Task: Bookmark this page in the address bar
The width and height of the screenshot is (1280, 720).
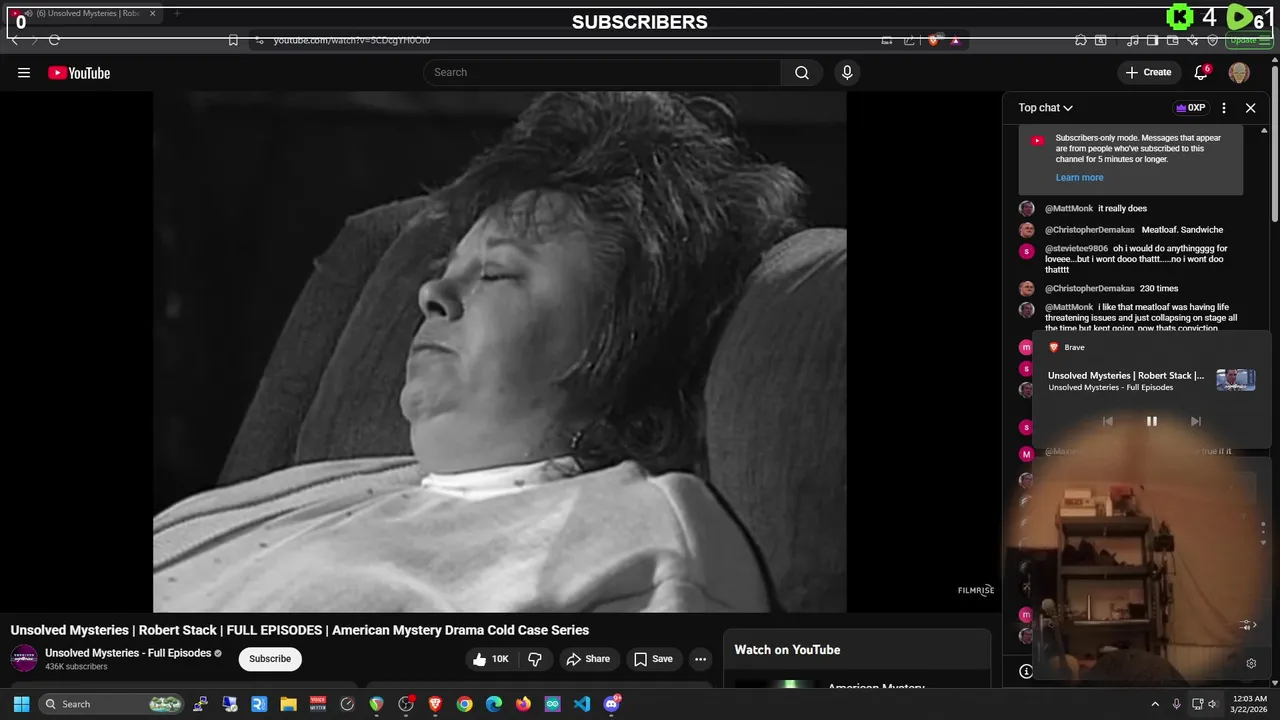Action: pos(233,40)
